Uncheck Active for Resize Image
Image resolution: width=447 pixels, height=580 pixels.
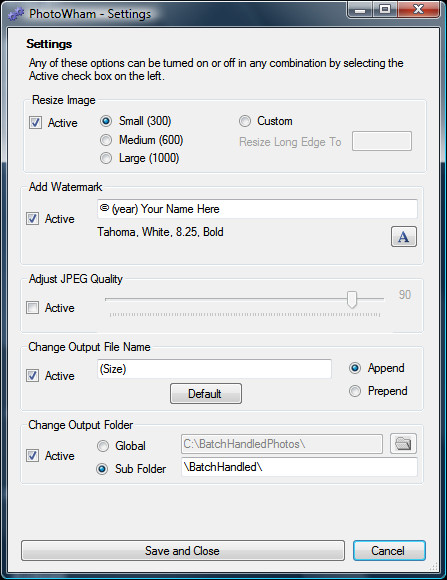point(36,122)
